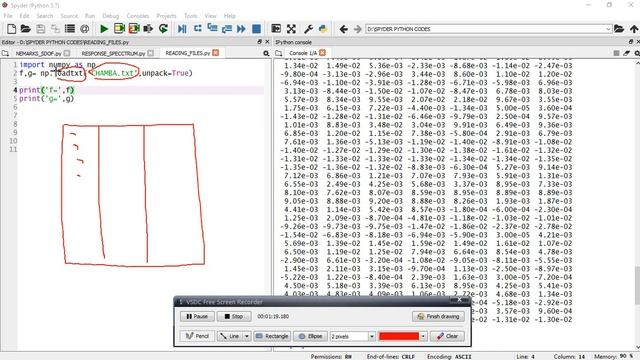The image size is (640, 360).
Task: Click Finish drawing in VSDC recorder
Action: click(x=438, y=316)
